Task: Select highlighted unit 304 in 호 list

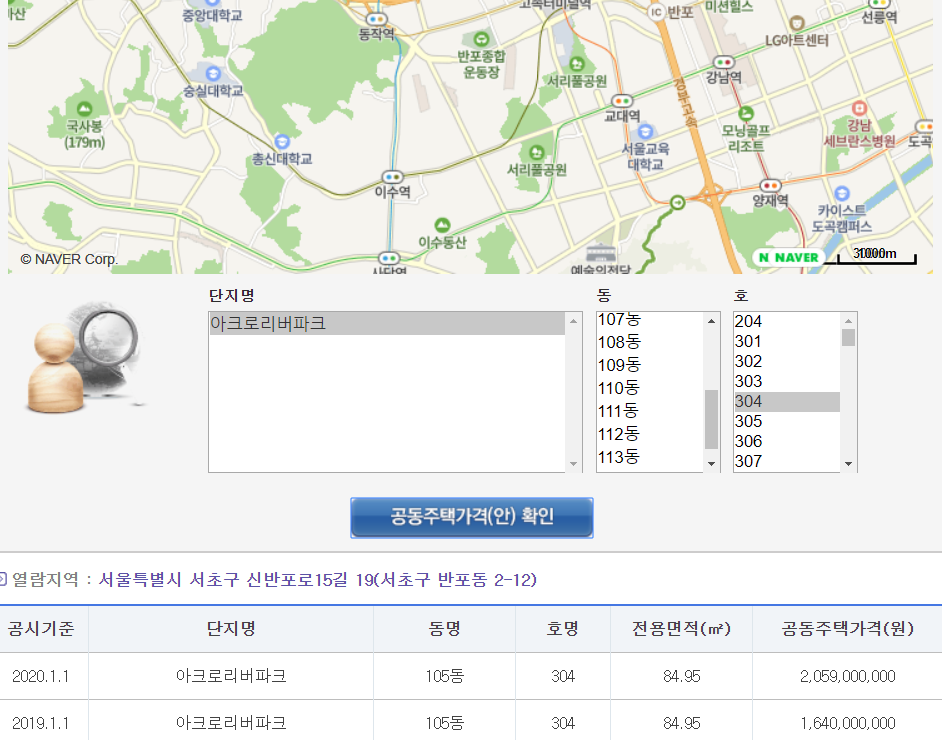Action: 786,402
